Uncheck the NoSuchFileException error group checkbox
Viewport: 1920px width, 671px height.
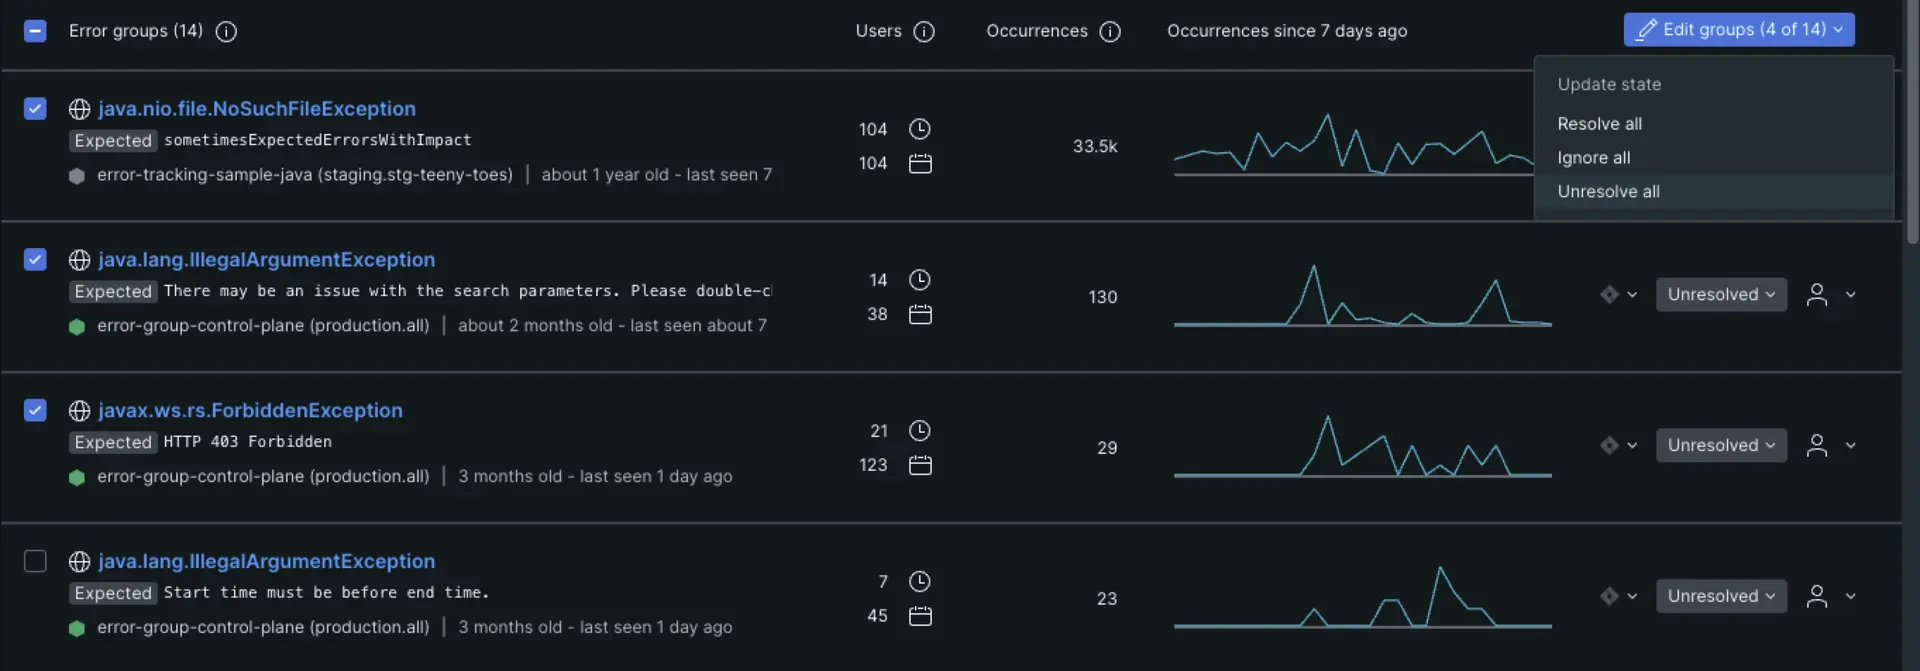[35, 108]
